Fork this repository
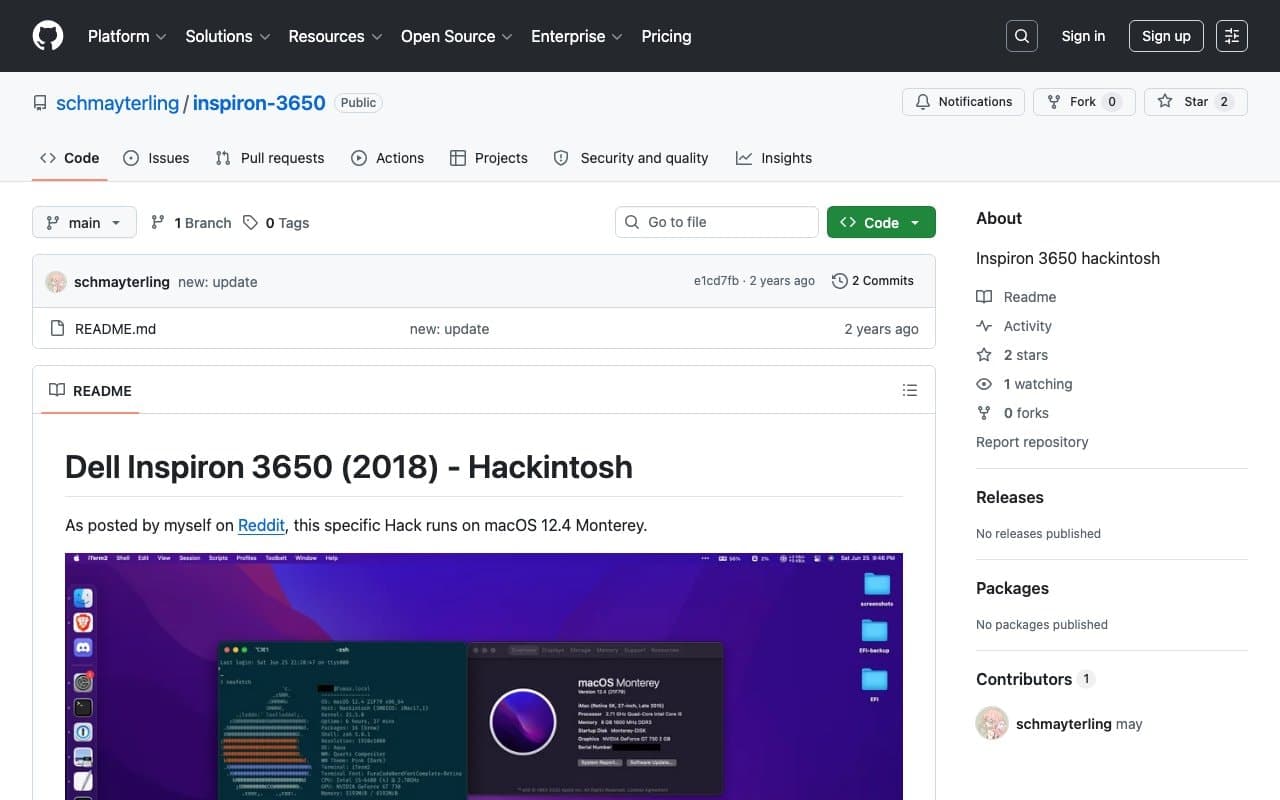 [x=1084, y=102]
